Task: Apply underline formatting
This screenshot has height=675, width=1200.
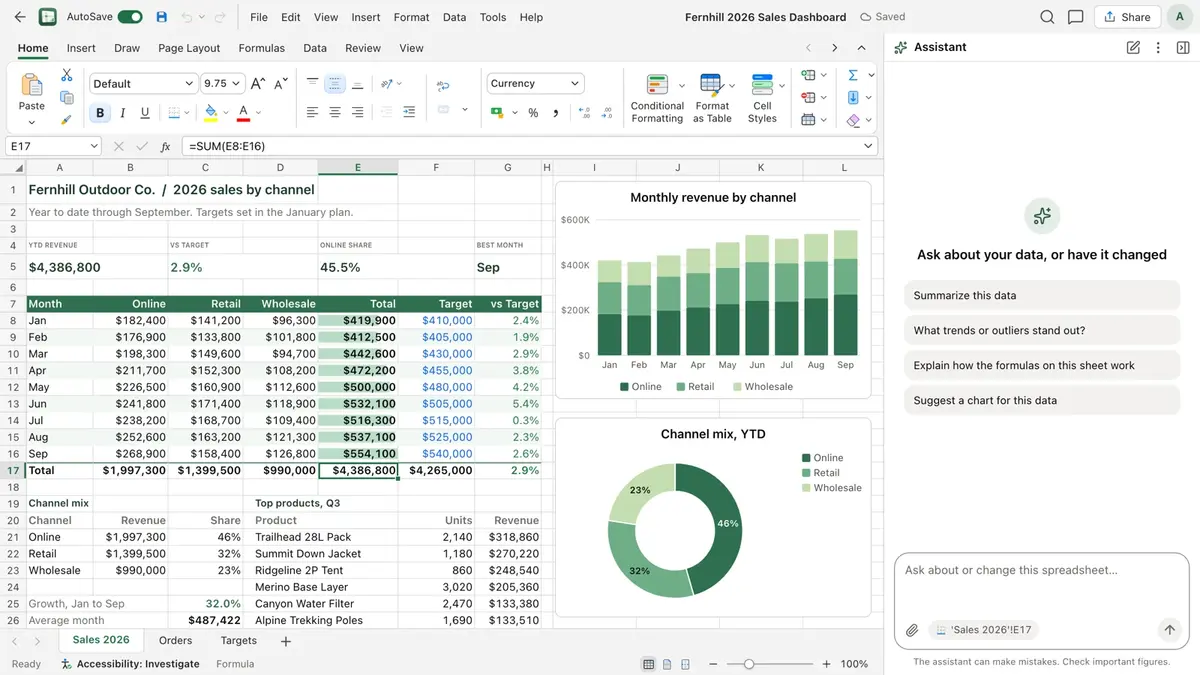Action: (145, 113)
